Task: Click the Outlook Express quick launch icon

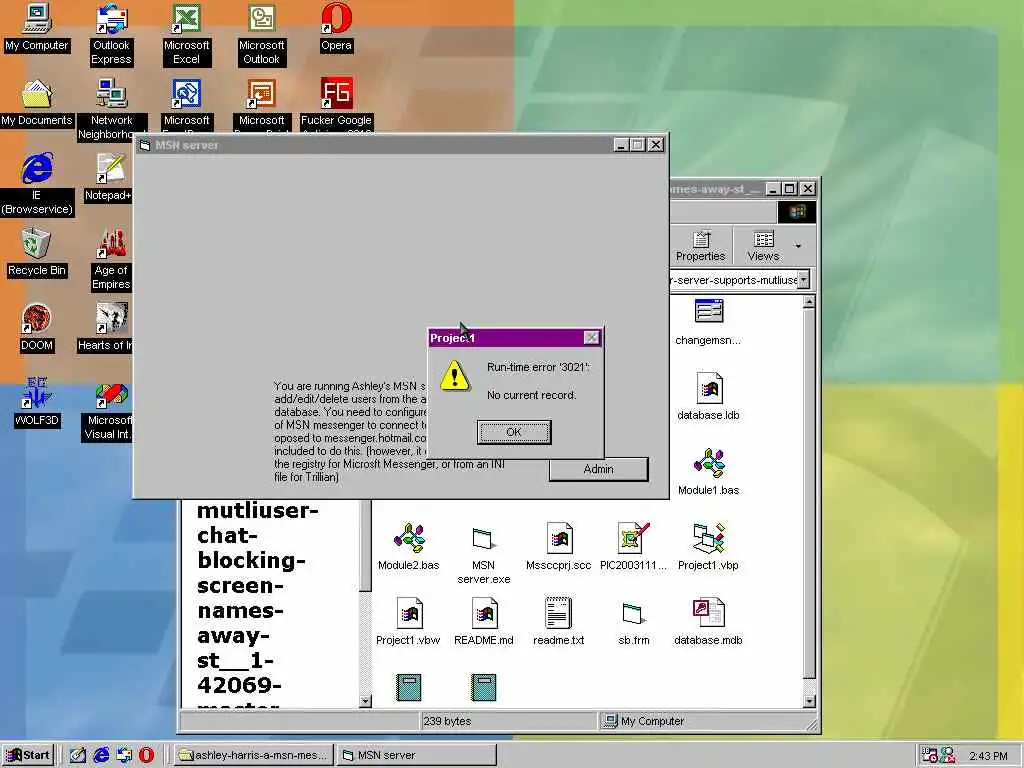Action: pyautogui.click(x=123, y=755)
